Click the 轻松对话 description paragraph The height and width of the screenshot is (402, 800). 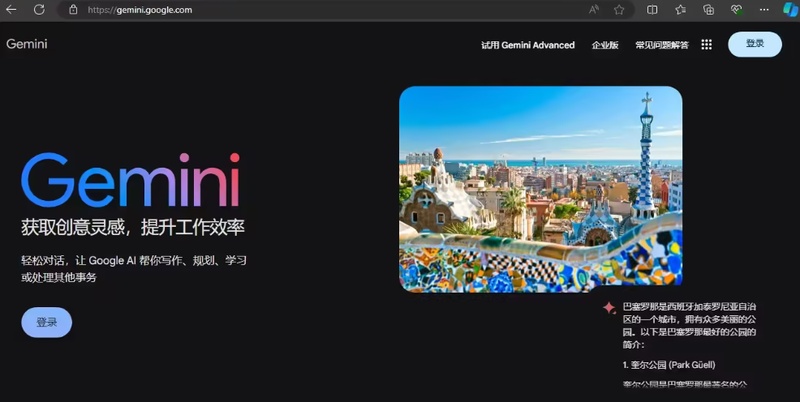[134, 269]
